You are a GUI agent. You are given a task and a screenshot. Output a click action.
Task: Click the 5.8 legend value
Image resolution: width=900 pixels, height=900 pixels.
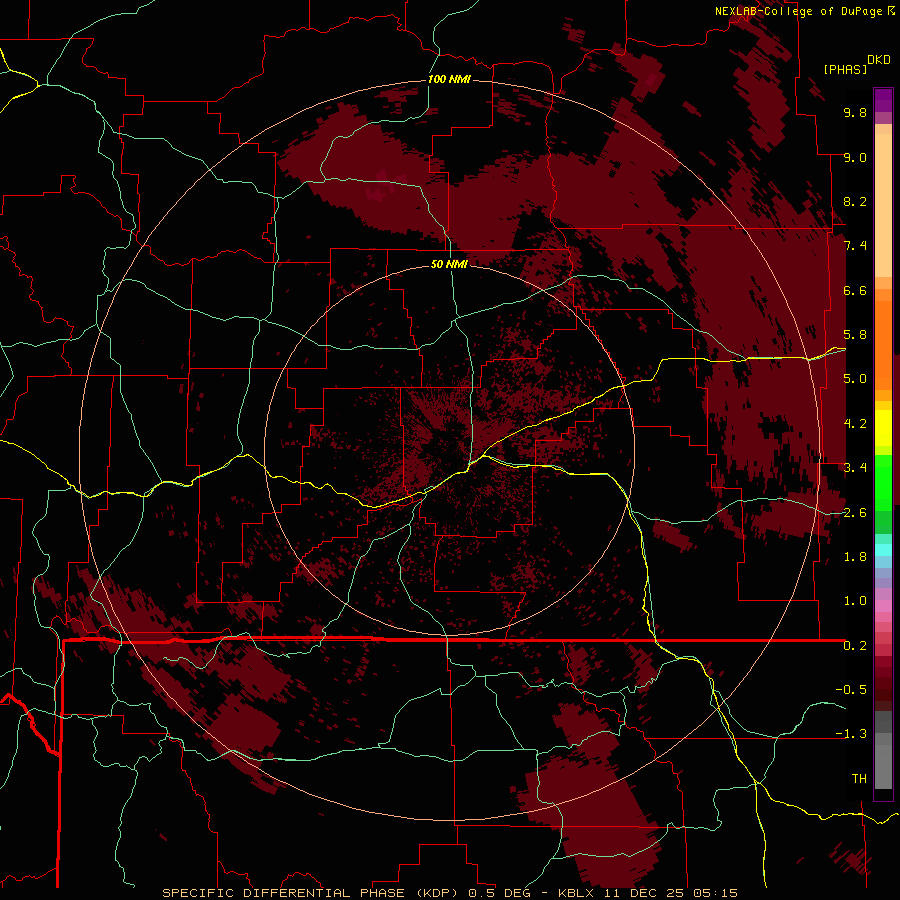(x=855, y=335)
